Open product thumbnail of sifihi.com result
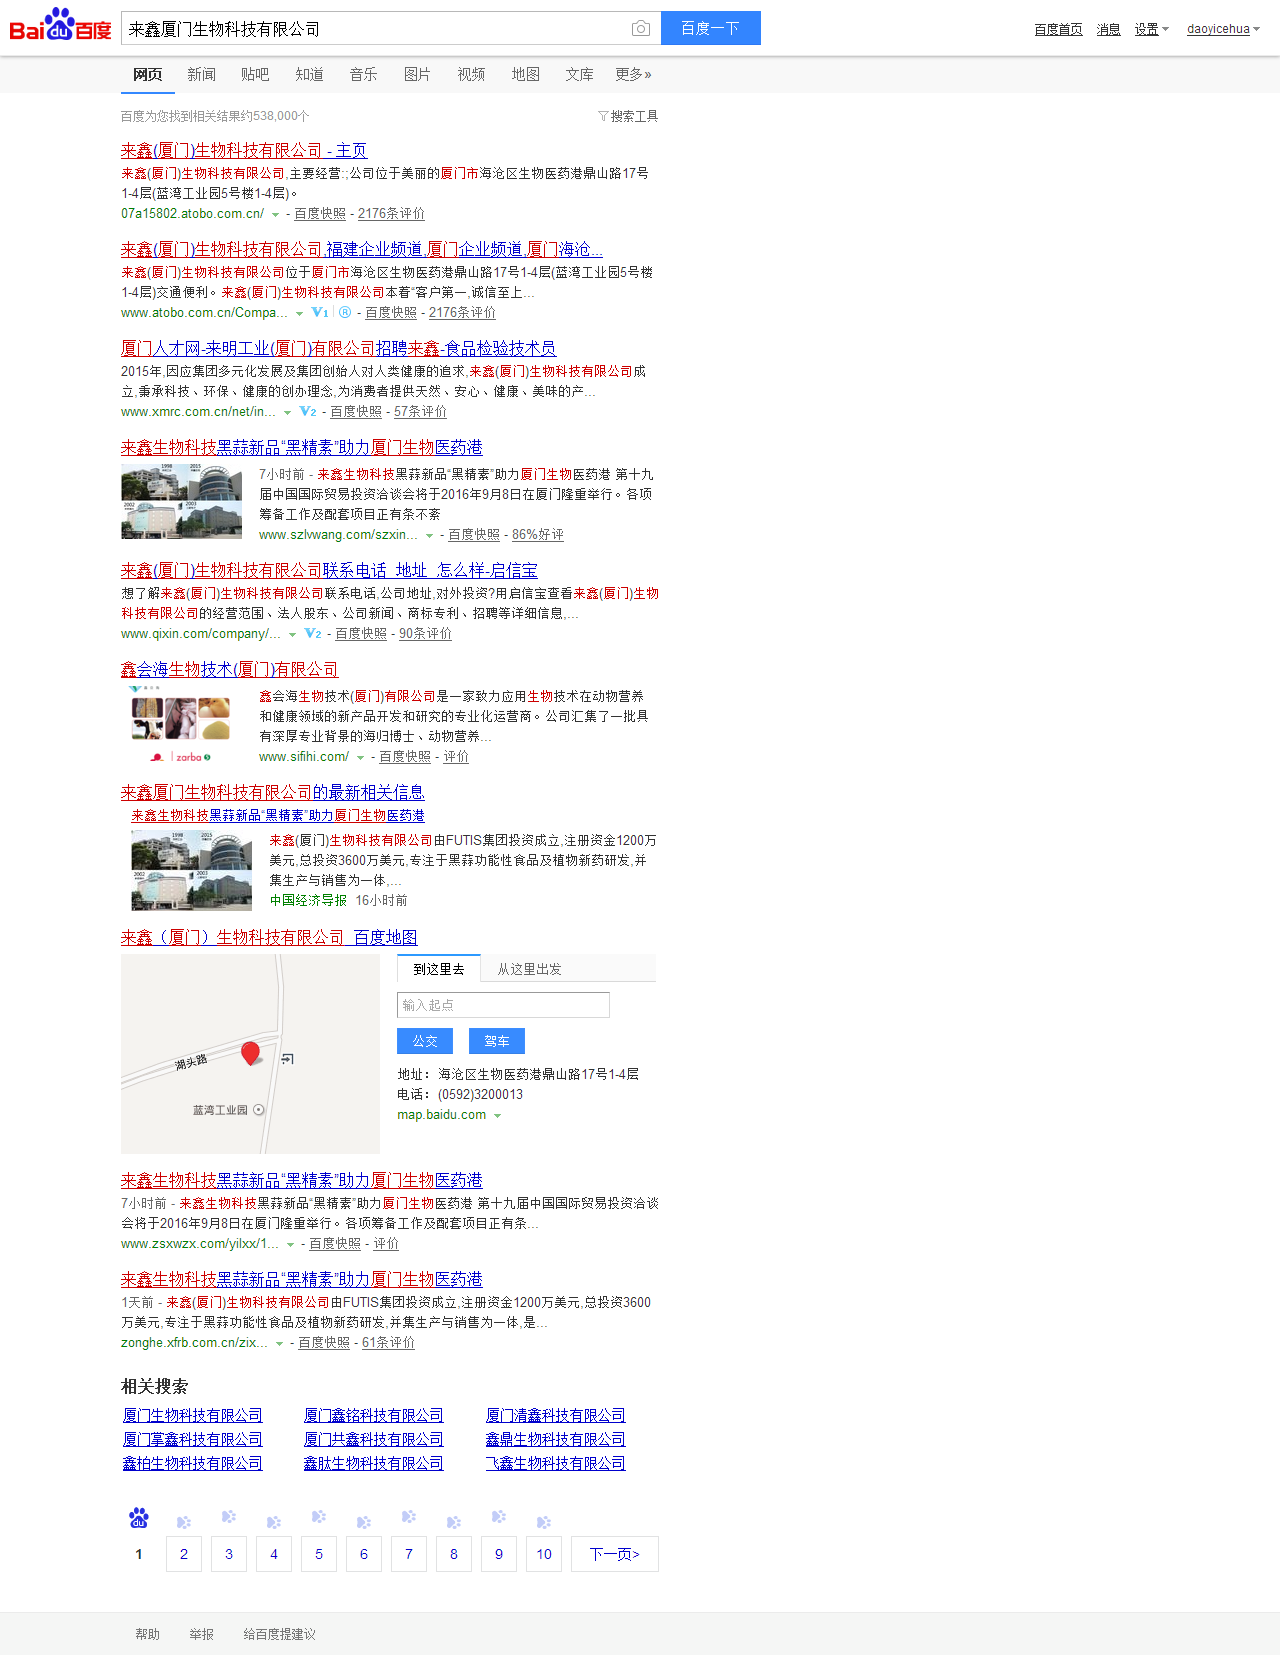 click(181, 724)
